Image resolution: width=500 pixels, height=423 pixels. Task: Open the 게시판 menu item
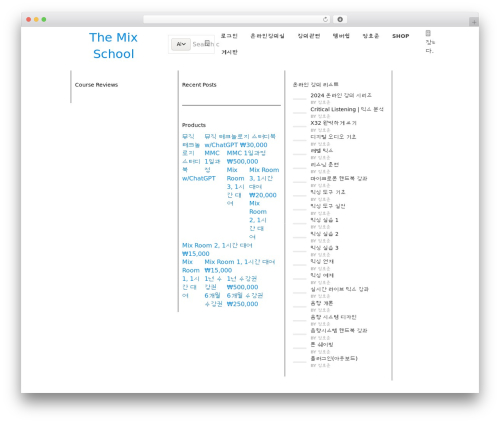coord(229,52)
